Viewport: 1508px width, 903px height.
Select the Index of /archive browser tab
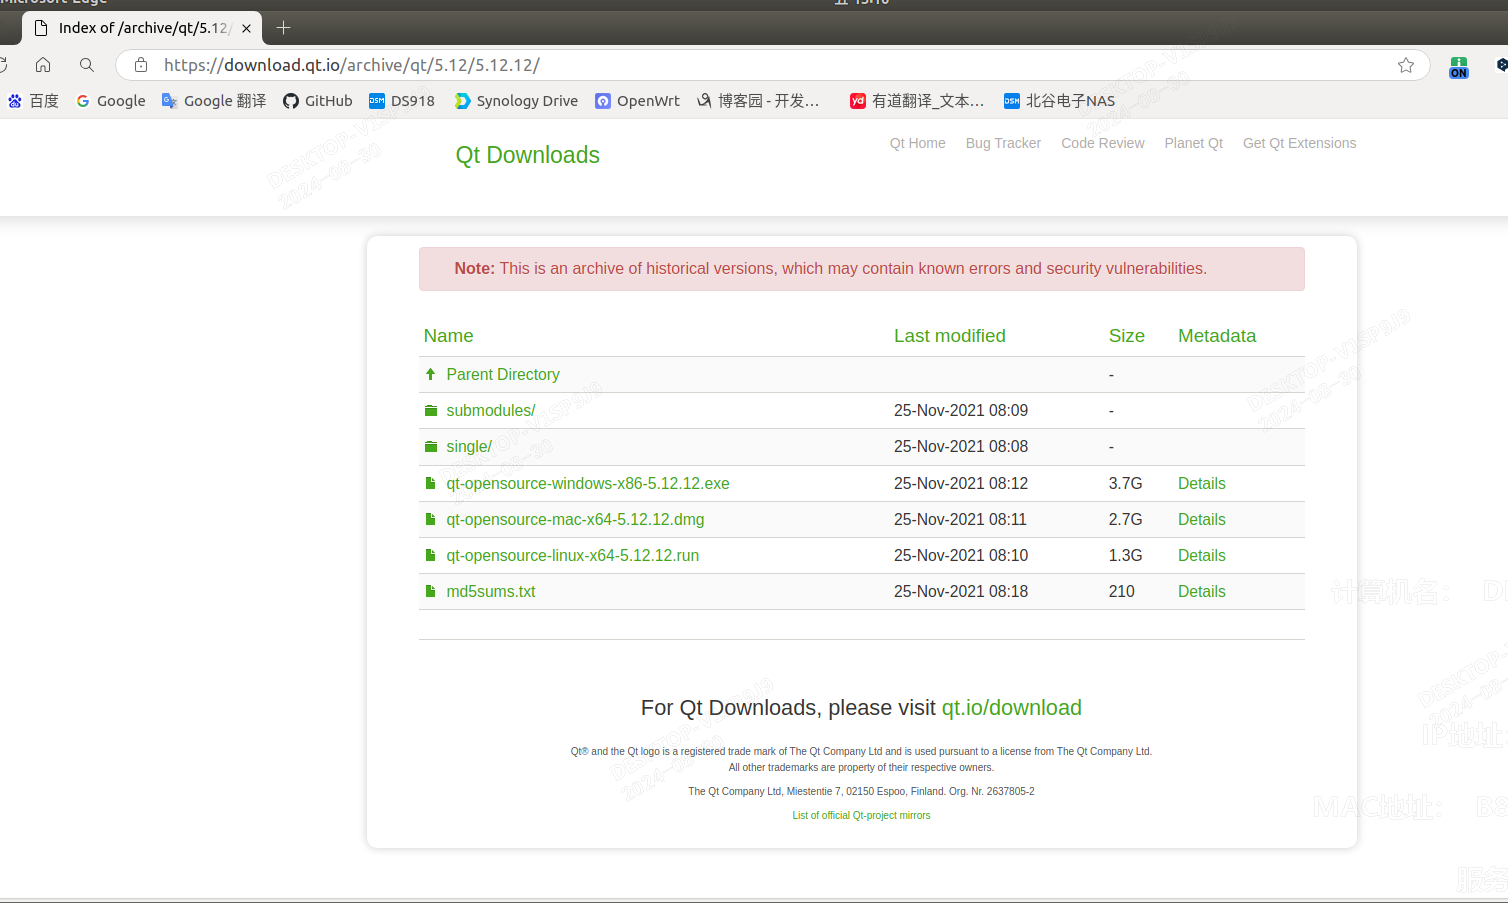pos(142,28)
